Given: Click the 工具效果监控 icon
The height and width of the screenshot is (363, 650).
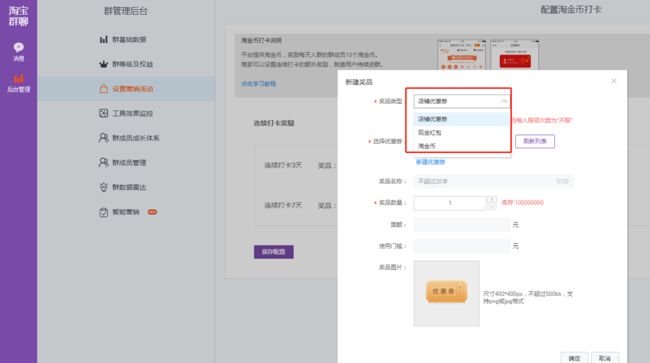Looking at the screenshot, I should tap(104, 113).
